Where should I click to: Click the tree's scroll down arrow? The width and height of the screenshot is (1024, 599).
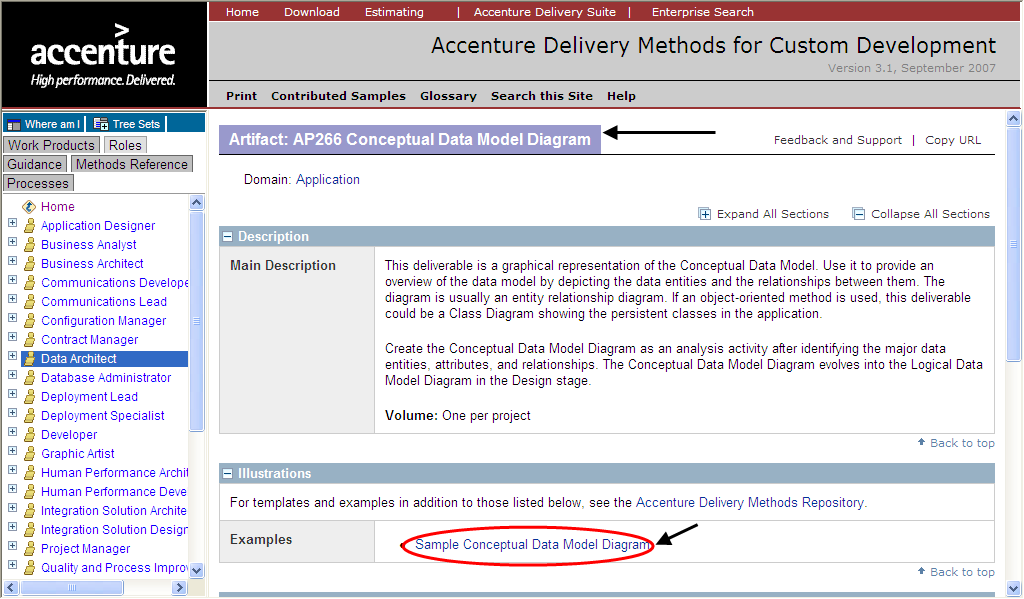tap(197, 570)
